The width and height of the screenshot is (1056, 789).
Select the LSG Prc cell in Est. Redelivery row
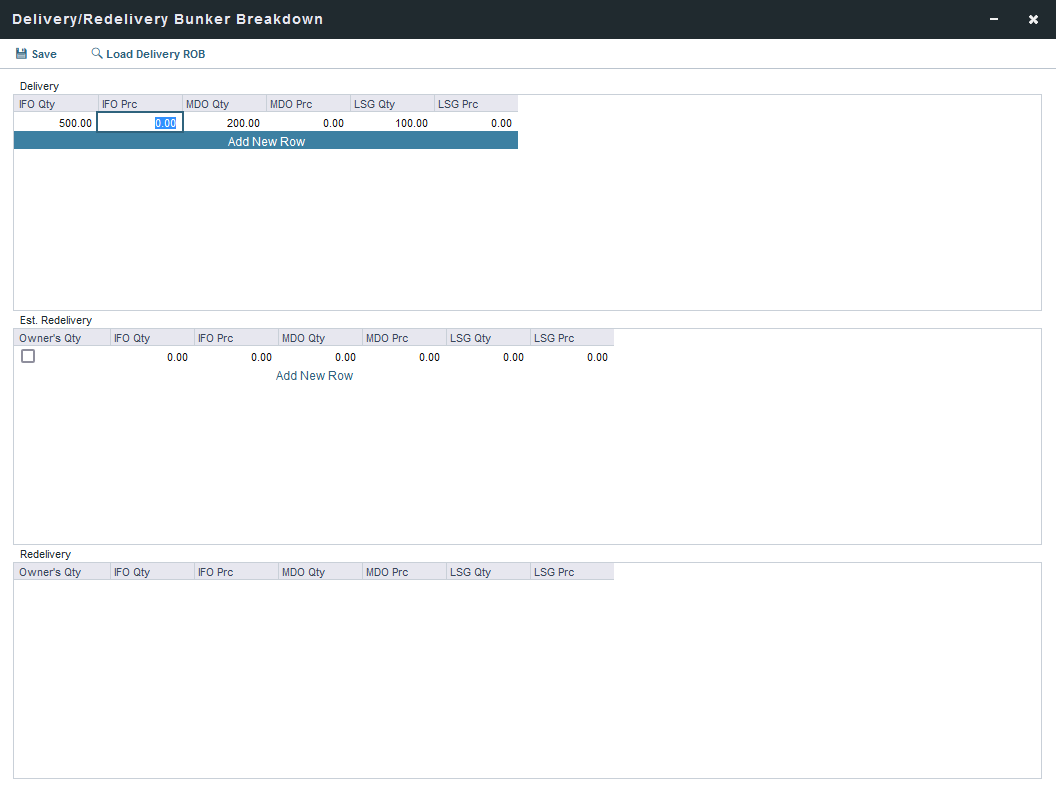pyautogui.click(x=572, y=357)
